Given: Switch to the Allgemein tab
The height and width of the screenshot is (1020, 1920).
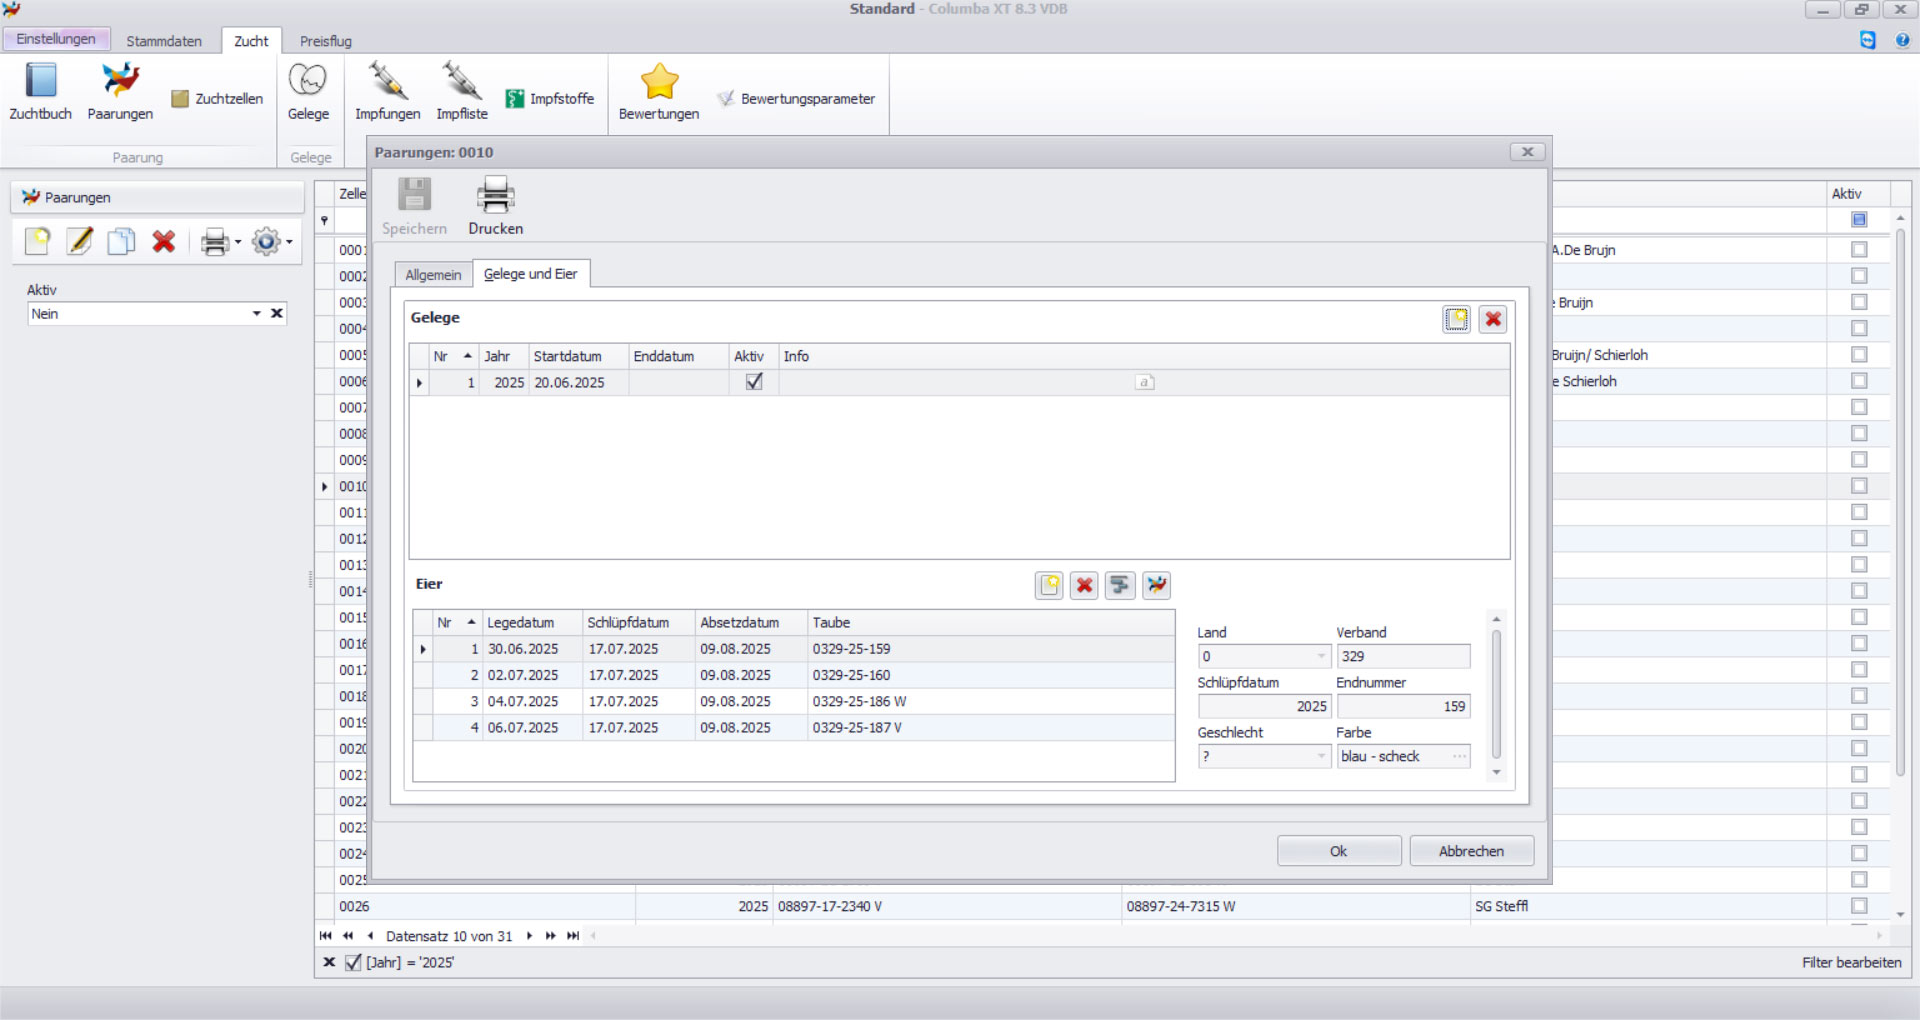Looking at the screenshot, I should [x=433, y=275].
